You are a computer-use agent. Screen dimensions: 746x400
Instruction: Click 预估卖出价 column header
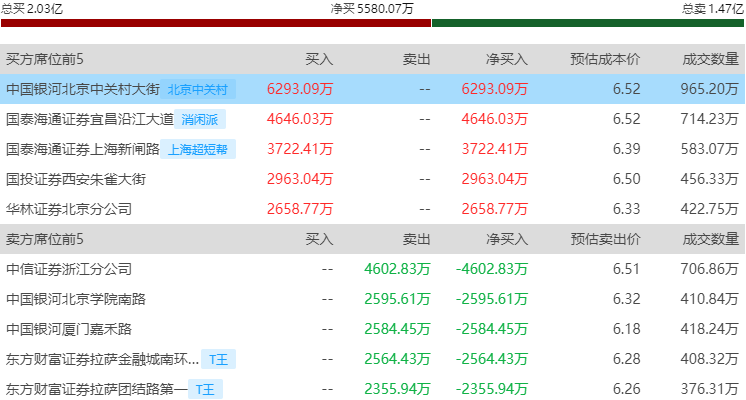coord(605,239)
